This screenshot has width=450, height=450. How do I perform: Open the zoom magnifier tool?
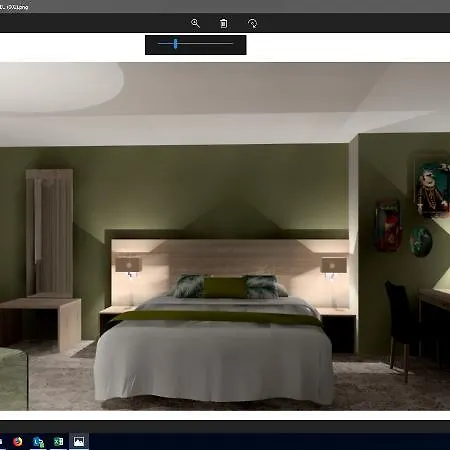[x=195, y=23]
